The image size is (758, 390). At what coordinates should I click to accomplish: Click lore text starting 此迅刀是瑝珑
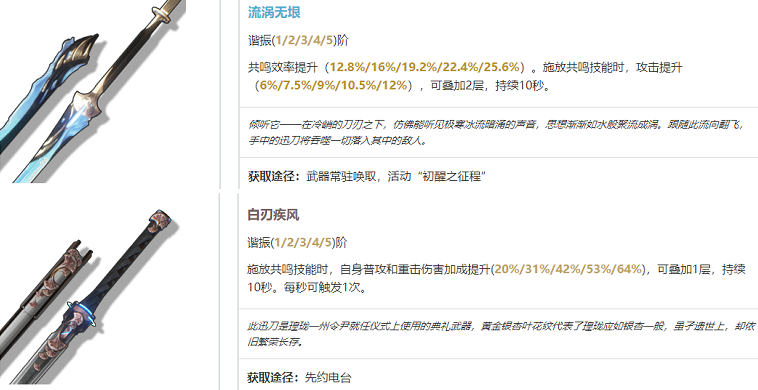501,334
